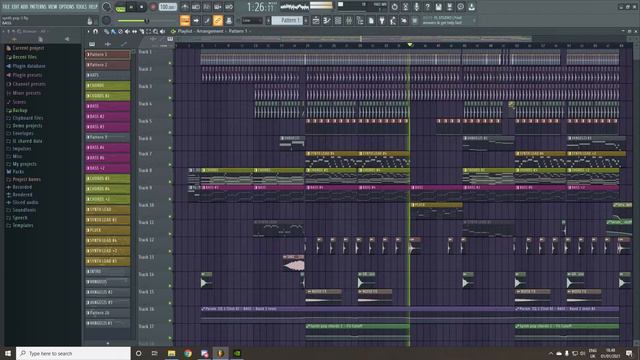The image size is (640, 360).
Task: Select Pattern 1 in picker list
Action: 108,54
